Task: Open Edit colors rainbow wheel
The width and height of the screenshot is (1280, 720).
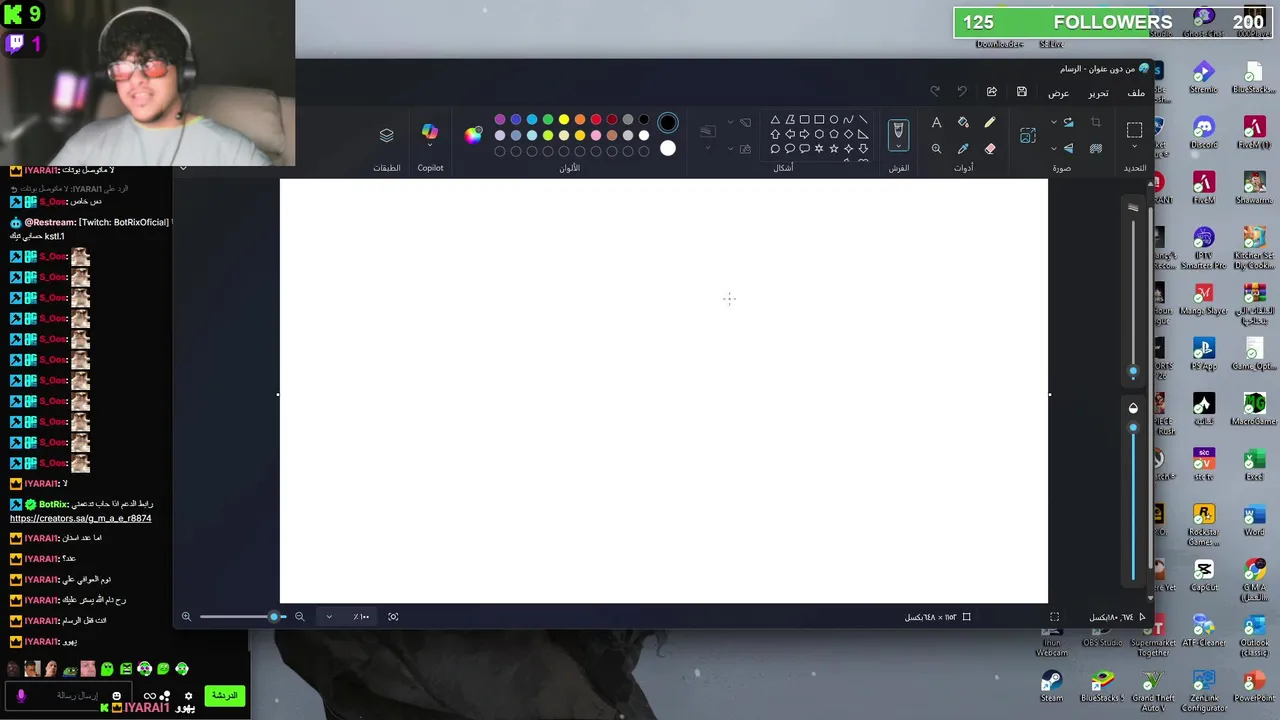Action: (473, 135)
